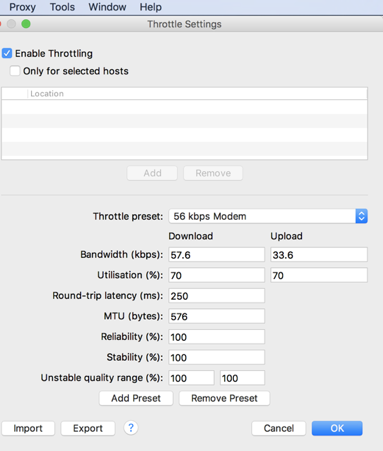The image size is (383, 451).
Task: Click the OK button
Action: pyautogui.click(x=337, y=428)
